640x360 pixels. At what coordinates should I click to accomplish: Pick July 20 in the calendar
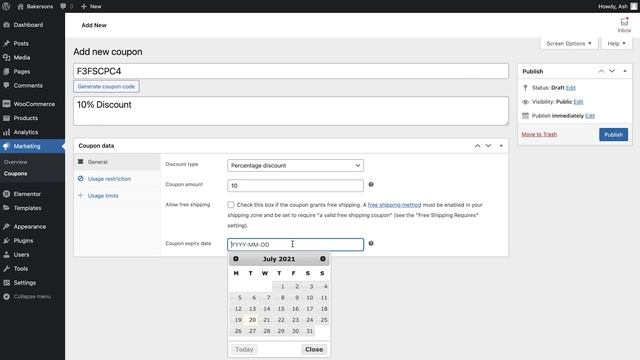(251, 320)
